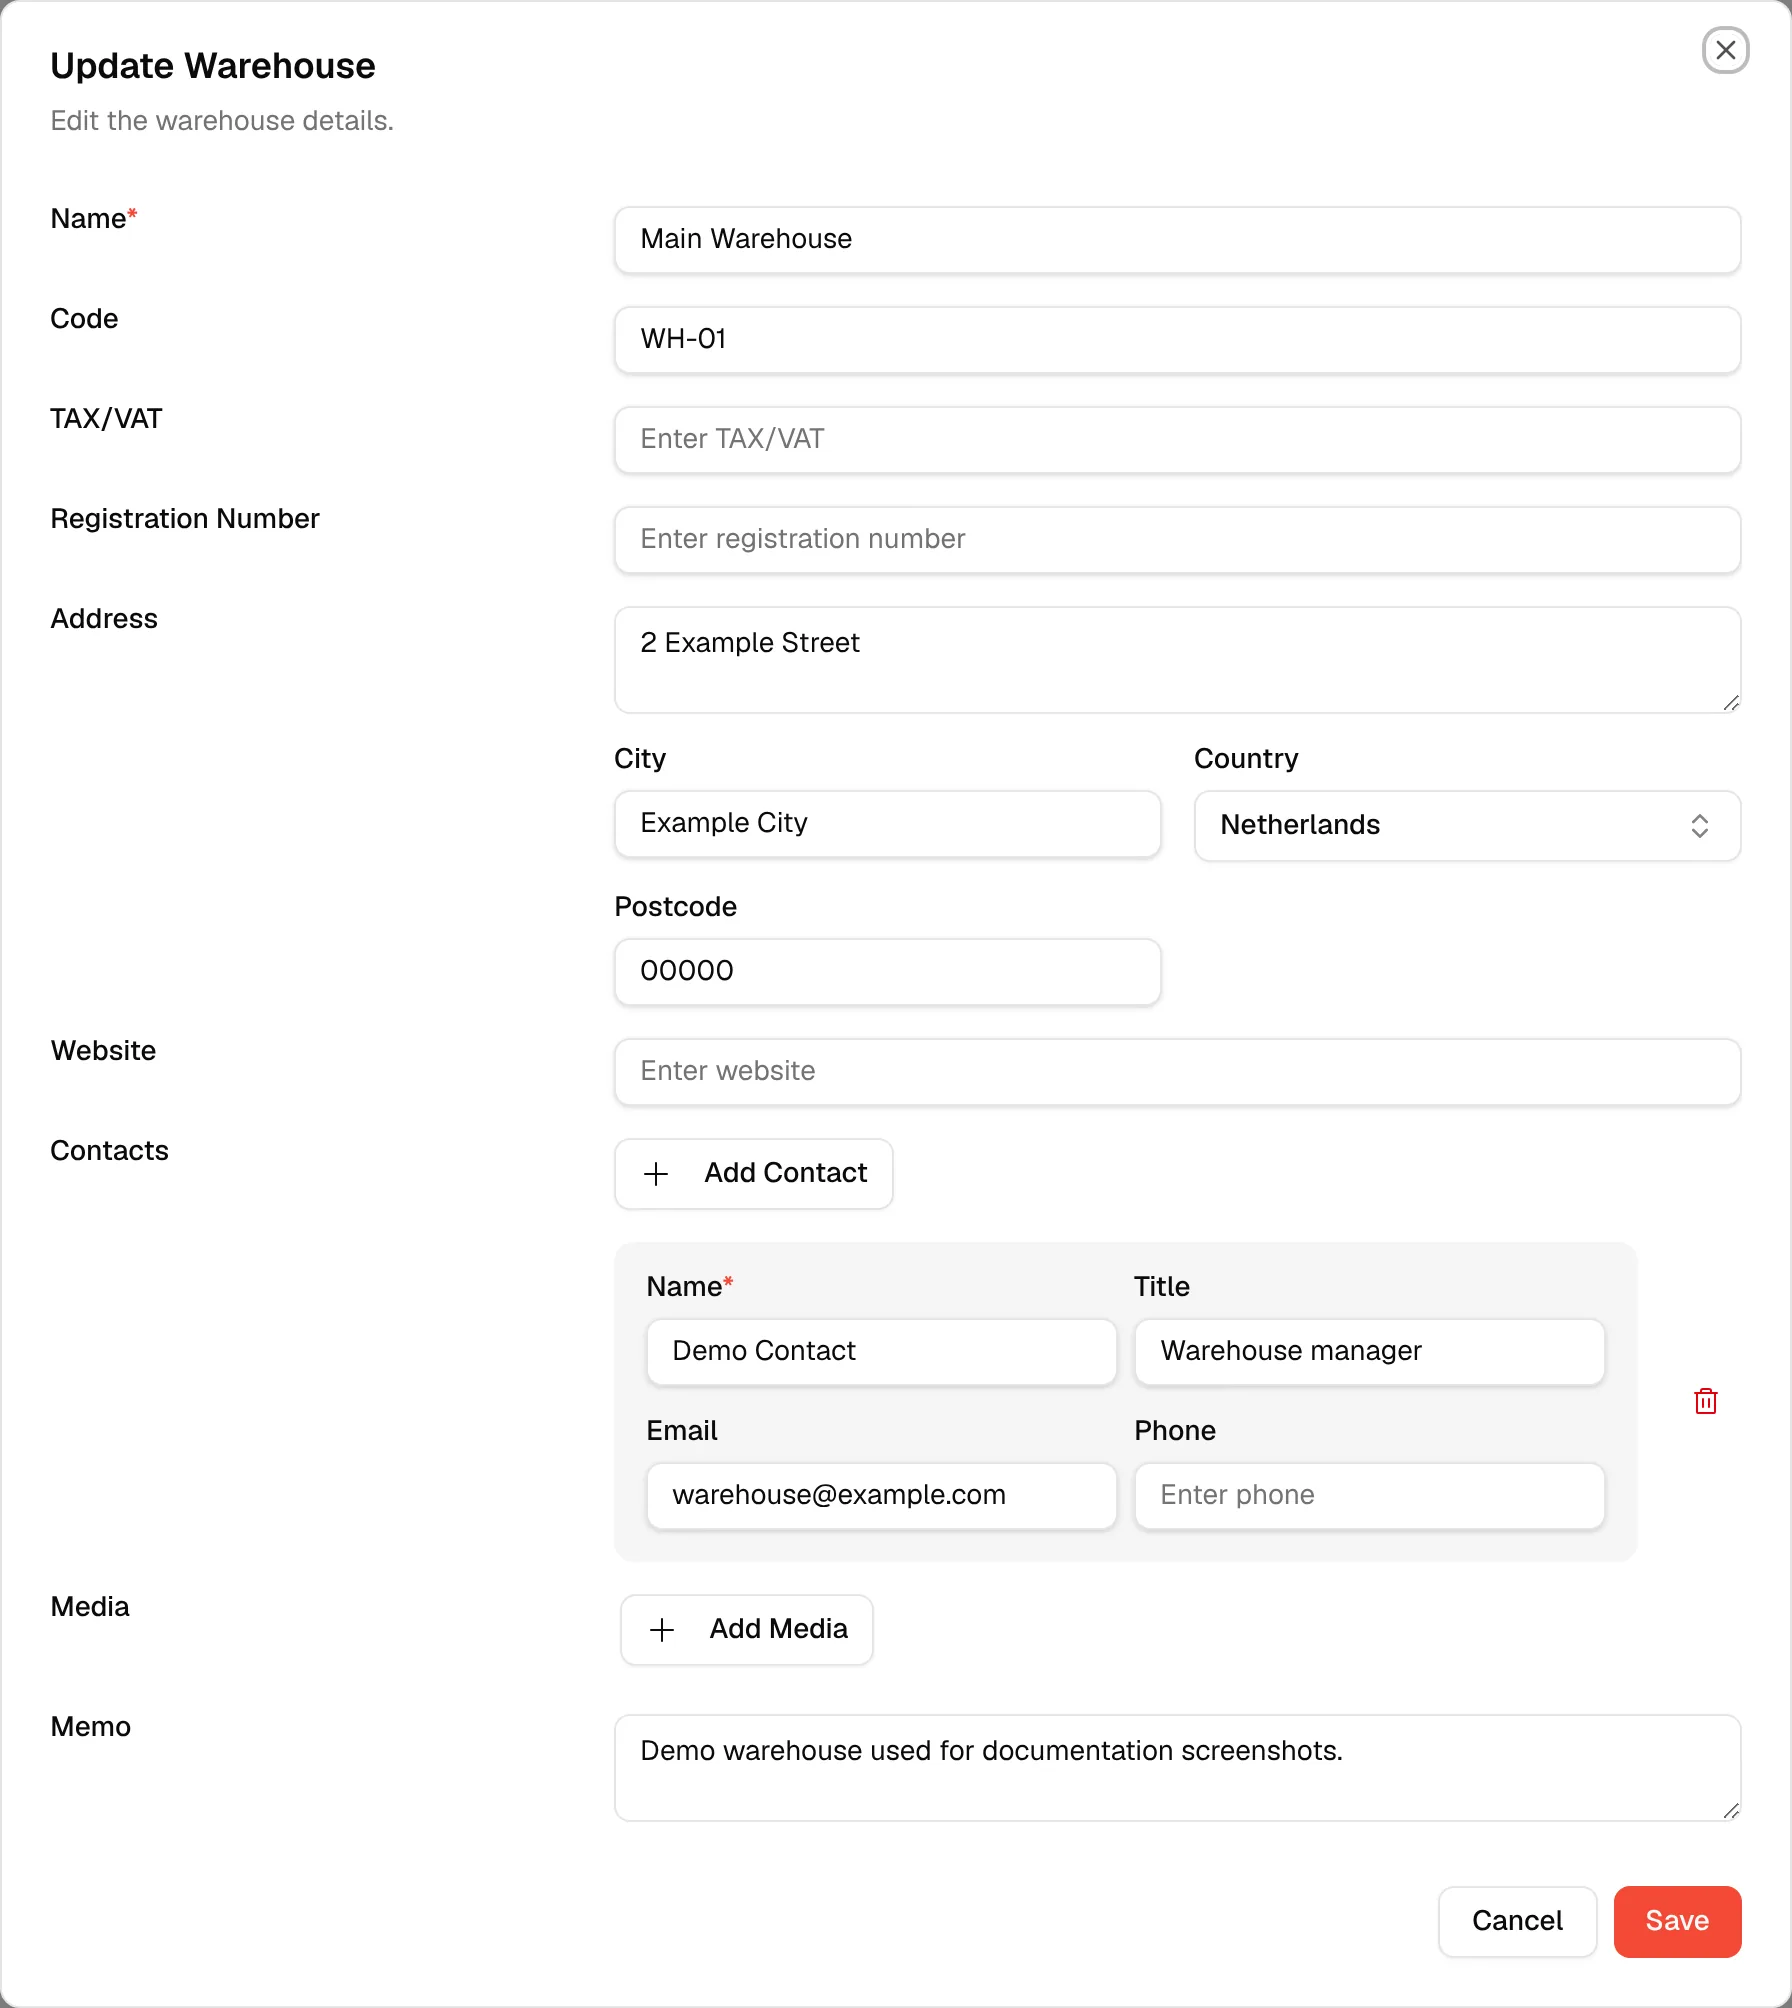
Task: Open the Country dropdown showing Netherlands
Action: point(1467,825)
